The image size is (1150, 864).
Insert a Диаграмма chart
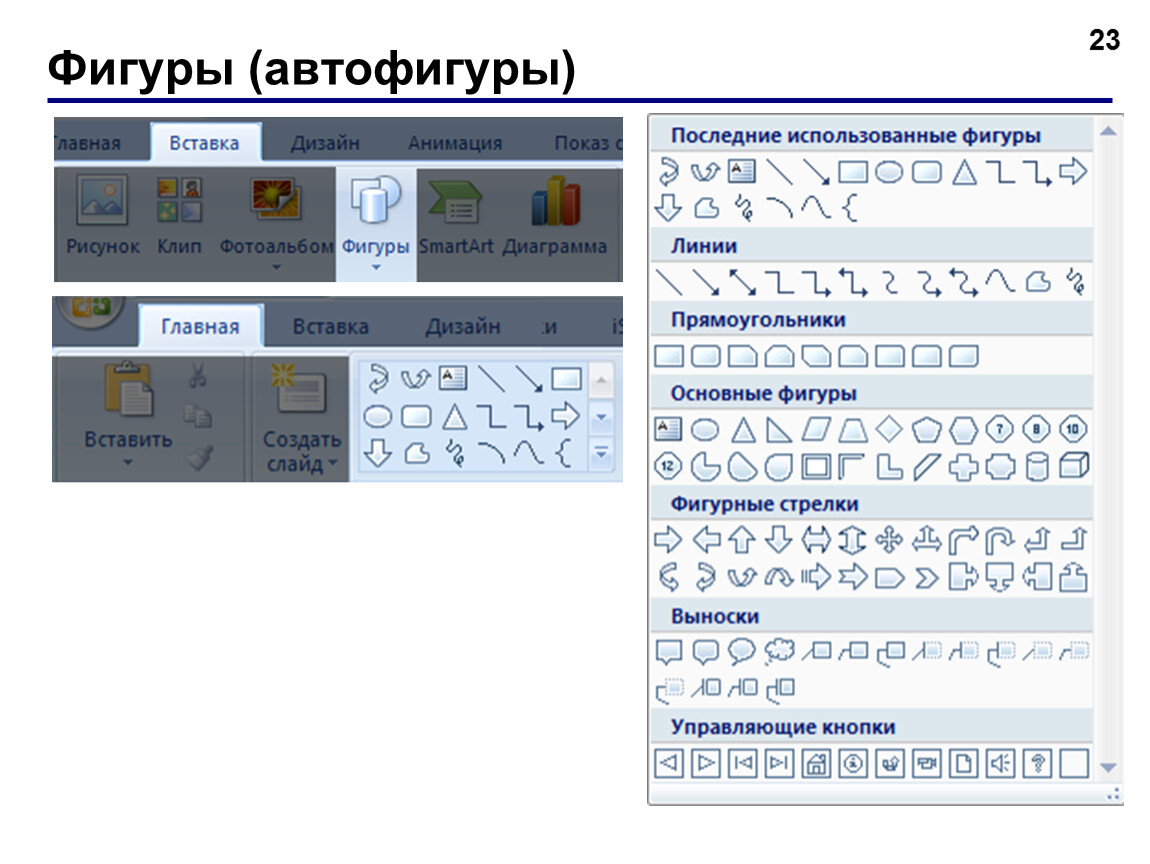coord(555,215)
